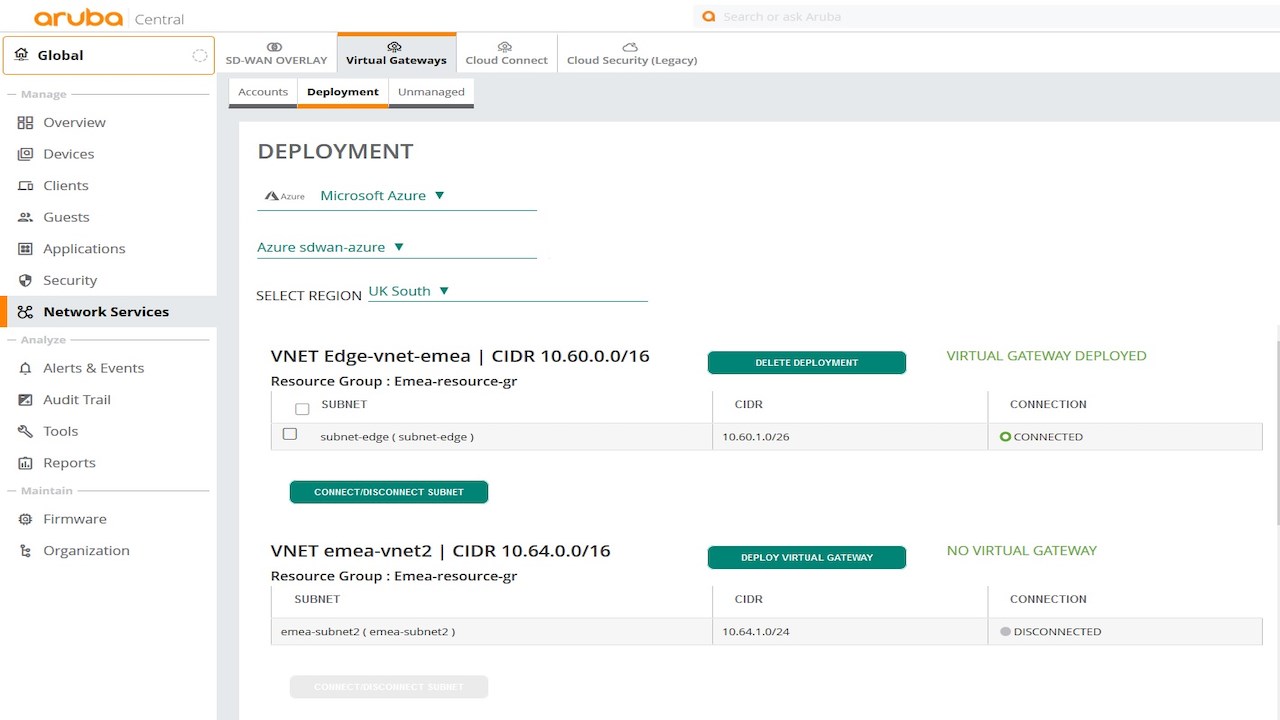Click the Cloud Security (Legacy) cloud icon
Screen dimensions: 1280x720
point(630,47)
